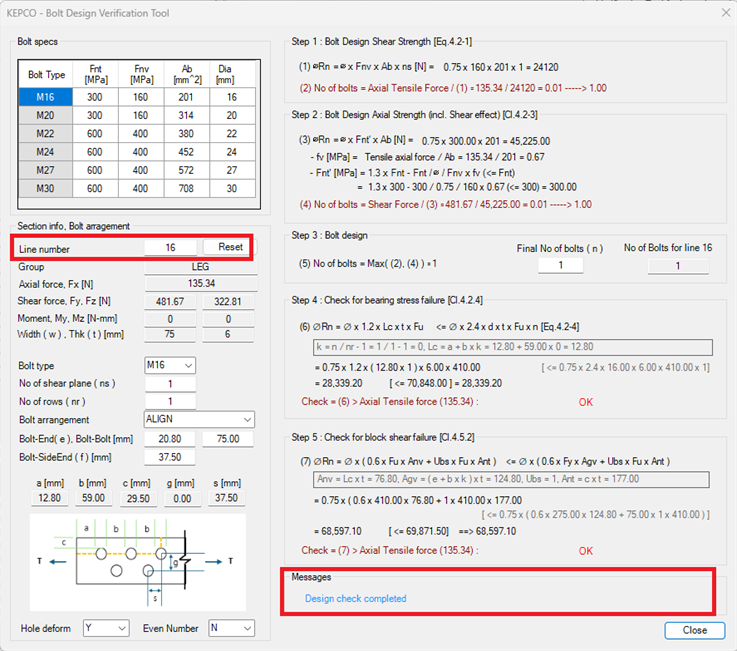Click the Design check completed message
737x651 pixels.
click(355, 599)
